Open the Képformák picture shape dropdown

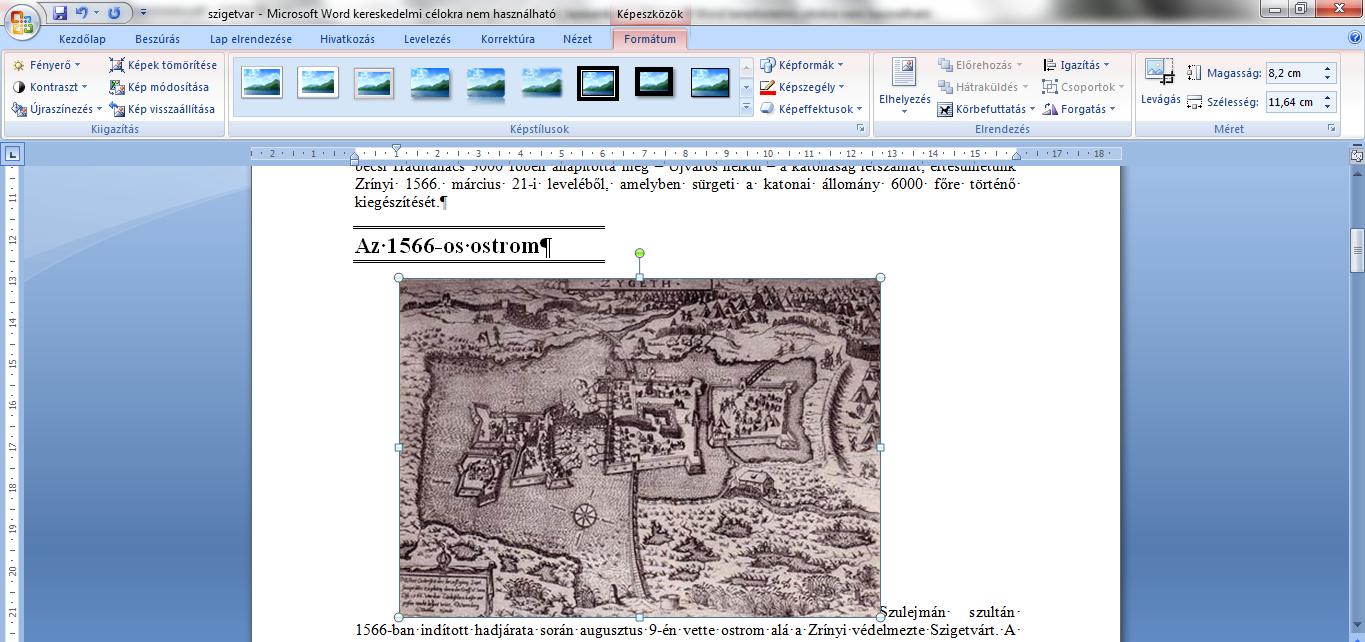[802, 65]
